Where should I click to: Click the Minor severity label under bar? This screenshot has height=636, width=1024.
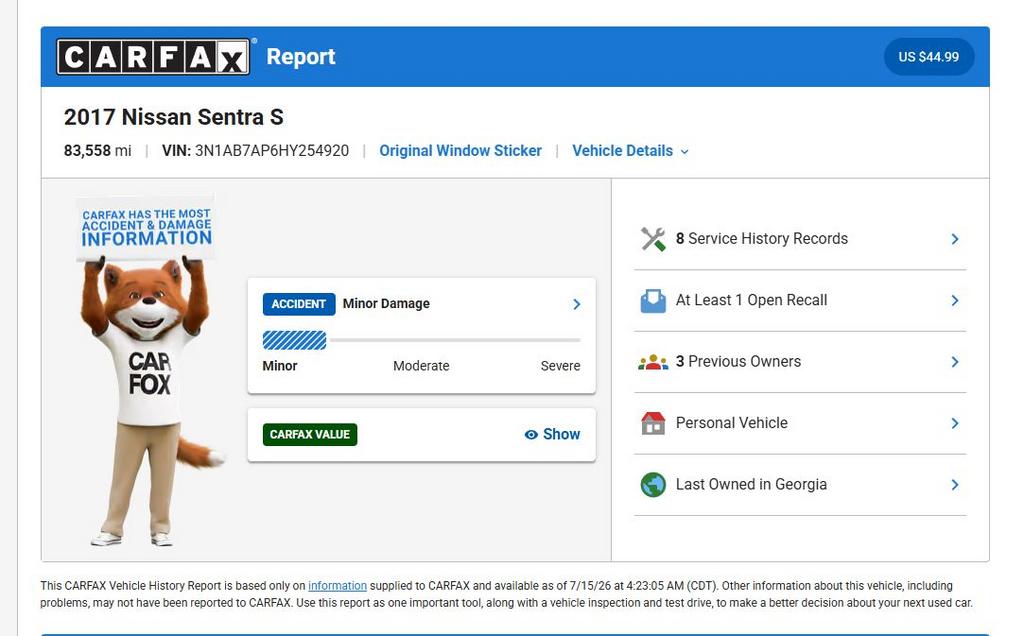click(280, 366)
